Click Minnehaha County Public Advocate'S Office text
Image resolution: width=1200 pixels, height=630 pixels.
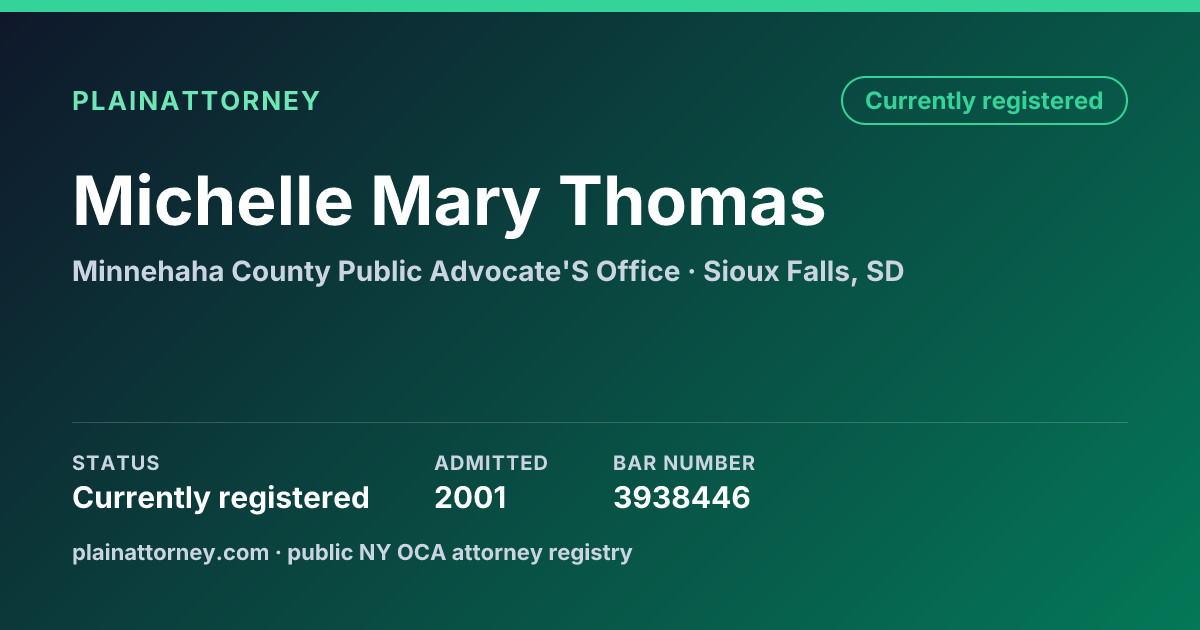(376, 271)
